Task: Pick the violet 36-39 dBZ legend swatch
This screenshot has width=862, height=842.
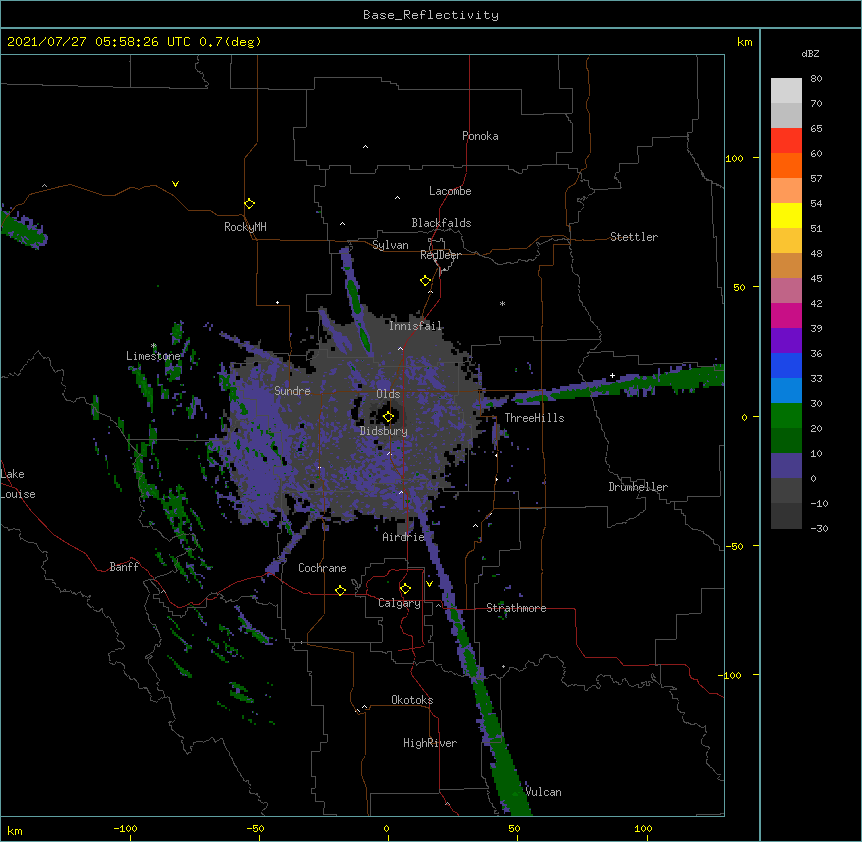Action: pos(786,341)
